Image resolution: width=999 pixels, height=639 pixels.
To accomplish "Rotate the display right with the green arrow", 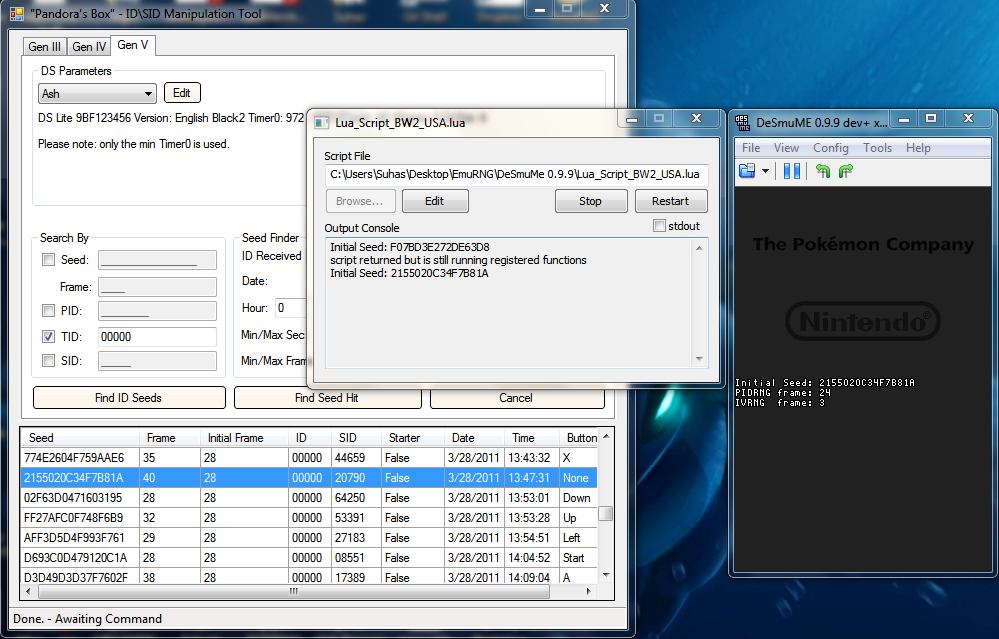I will tap(845, 171).
